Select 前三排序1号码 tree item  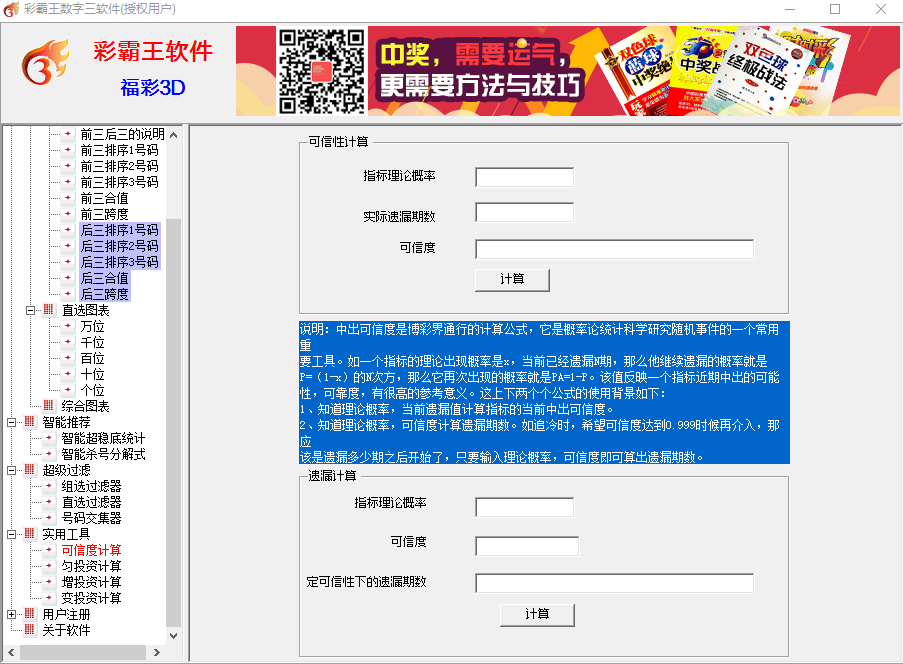click(119, 150)
